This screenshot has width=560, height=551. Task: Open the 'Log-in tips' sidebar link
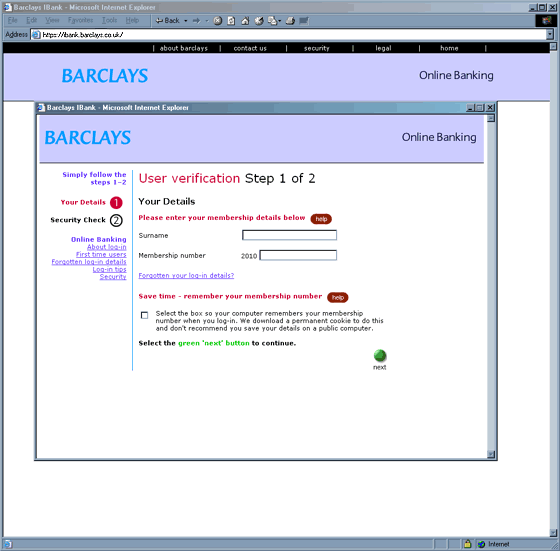click(110, 270)
